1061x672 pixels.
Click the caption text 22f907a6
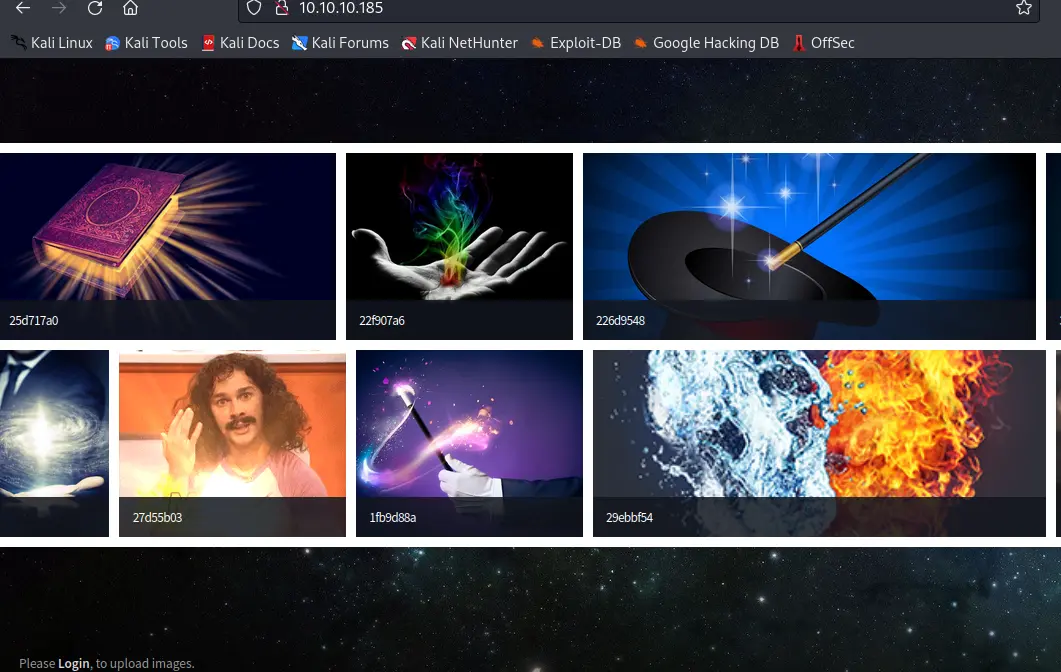point(382,320)
